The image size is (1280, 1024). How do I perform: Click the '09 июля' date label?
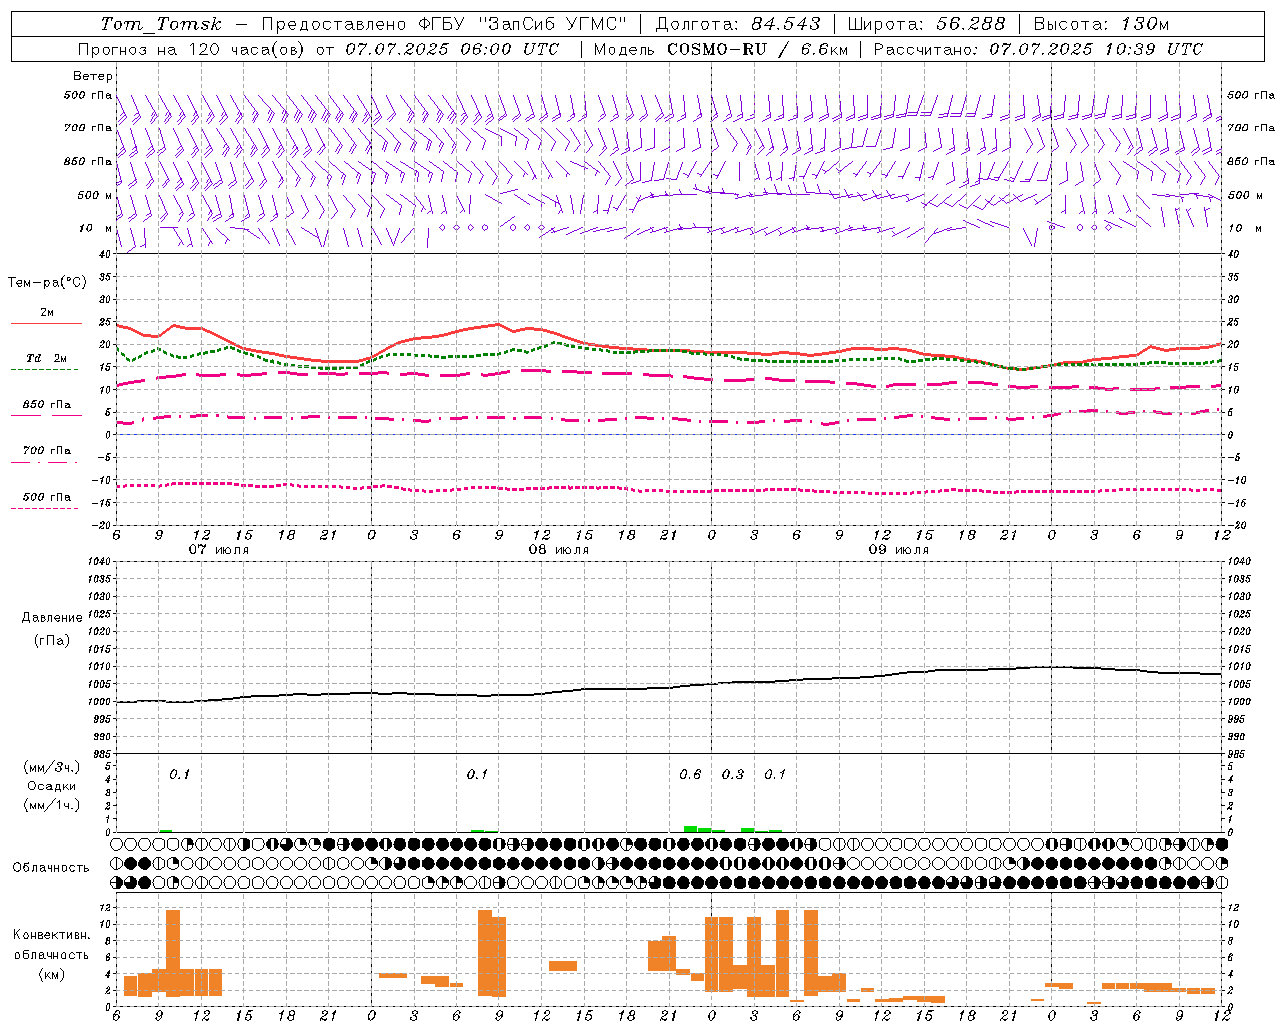pyautogui.click(x=899, y=550)
